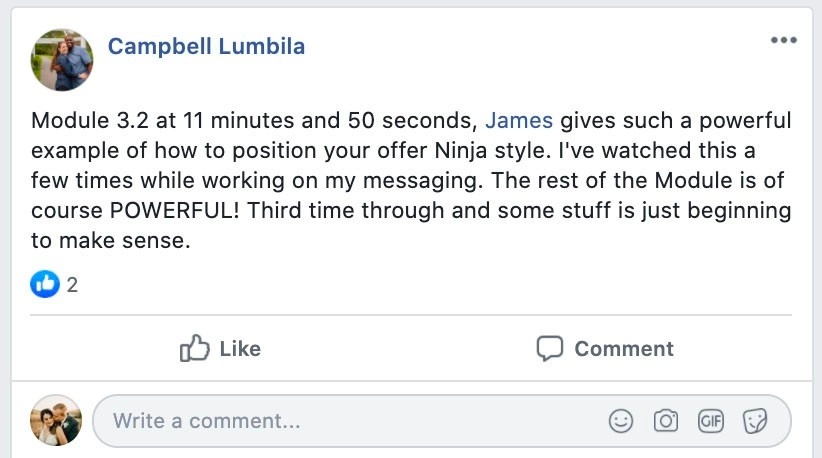Screen dimensions: 822x458
Task: Click your own avatar beside comment box
Action: tap(56, 420)
